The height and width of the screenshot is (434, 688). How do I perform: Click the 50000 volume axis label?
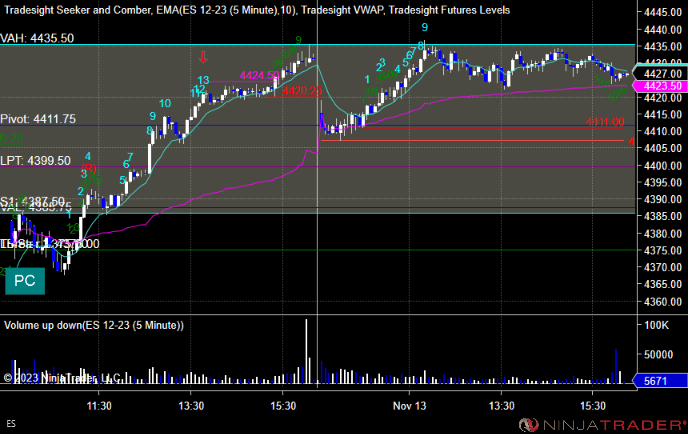[x=658, y=355]
